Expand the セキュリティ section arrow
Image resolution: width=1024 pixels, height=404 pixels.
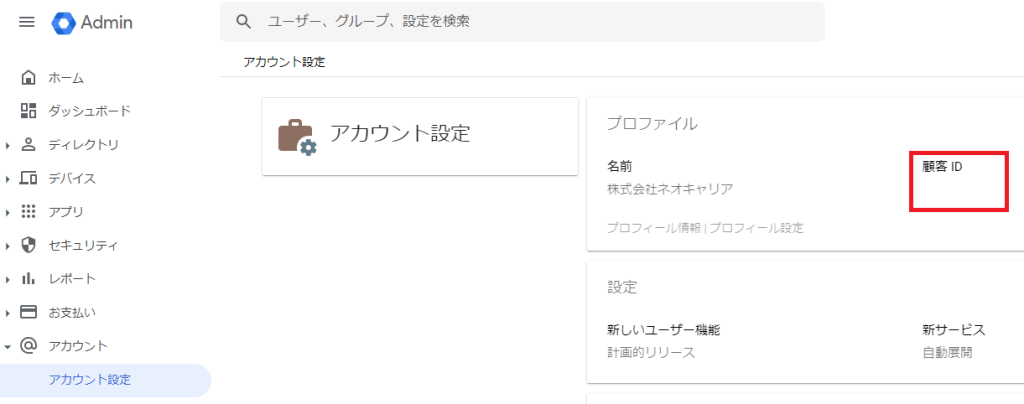pyautogui.click(x=8, y=245)
